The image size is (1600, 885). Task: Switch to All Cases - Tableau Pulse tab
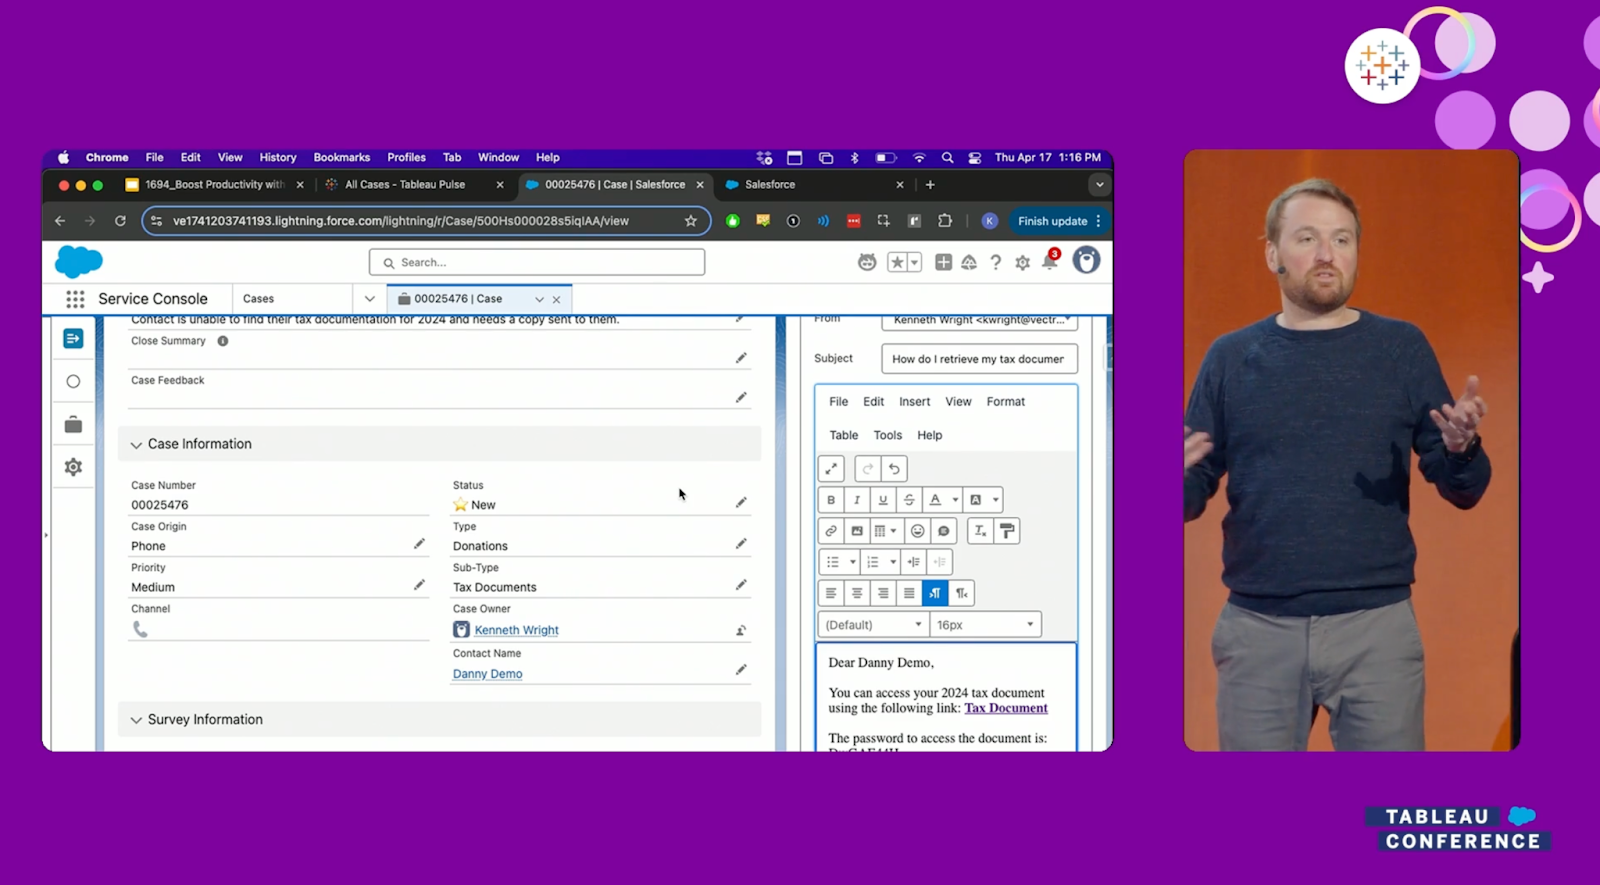tap(405, 185)
